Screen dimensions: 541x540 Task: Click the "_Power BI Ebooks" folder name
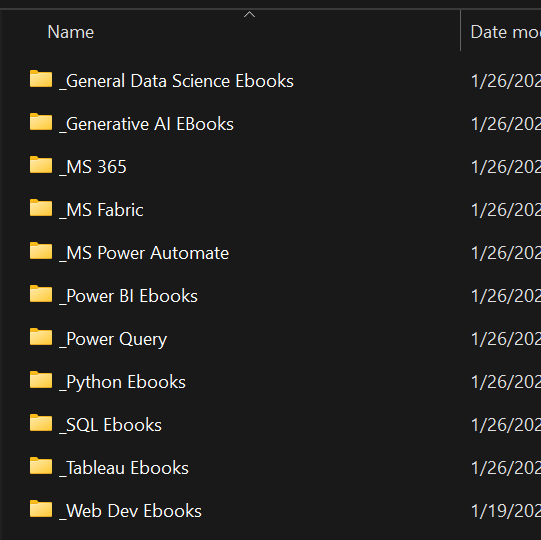(x=128, y=296)
